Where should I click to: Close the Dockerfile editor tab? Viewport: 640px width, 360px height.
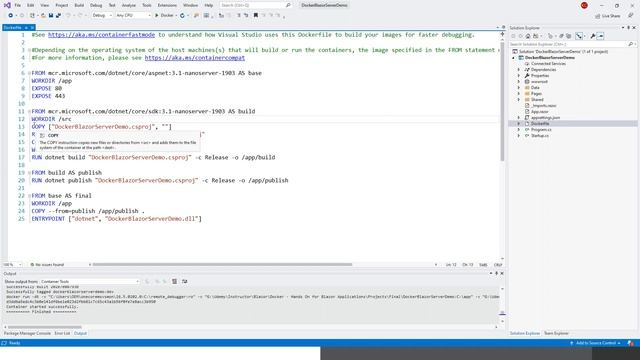(32, 28)
